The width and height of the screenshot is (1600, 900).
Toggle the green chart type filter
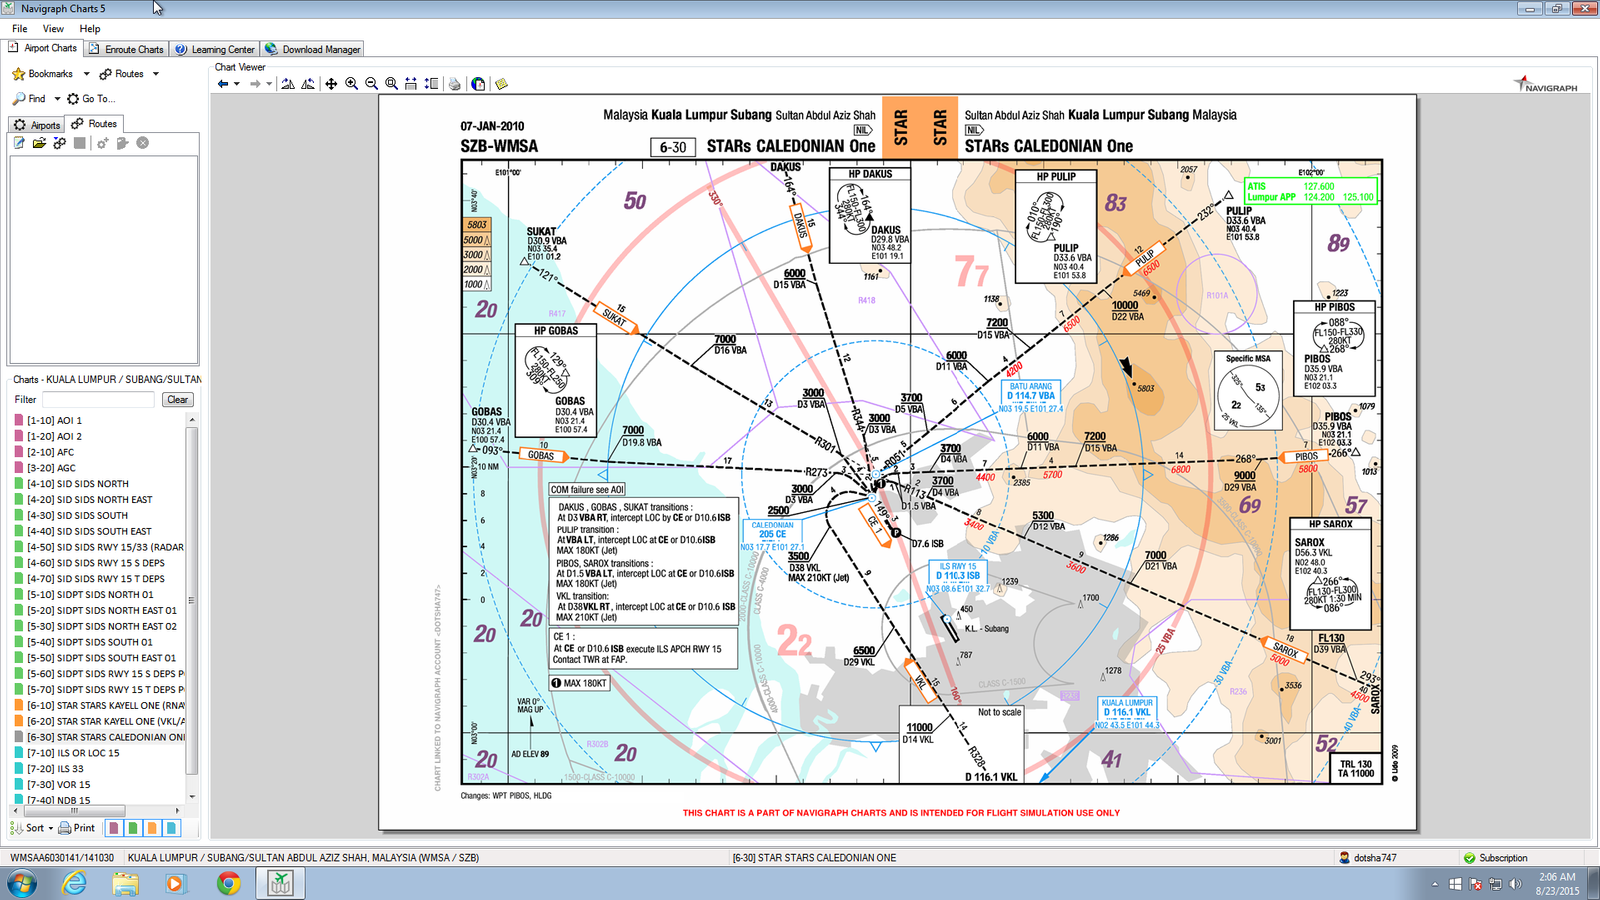point(133,828)
